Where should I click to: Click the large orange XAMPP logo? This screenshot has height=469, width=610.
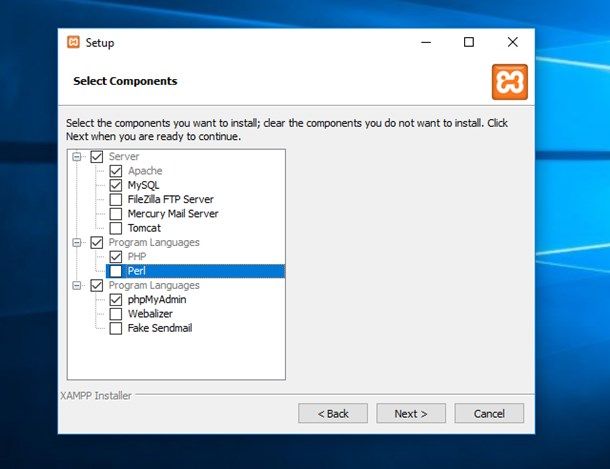tap(510, 82)
